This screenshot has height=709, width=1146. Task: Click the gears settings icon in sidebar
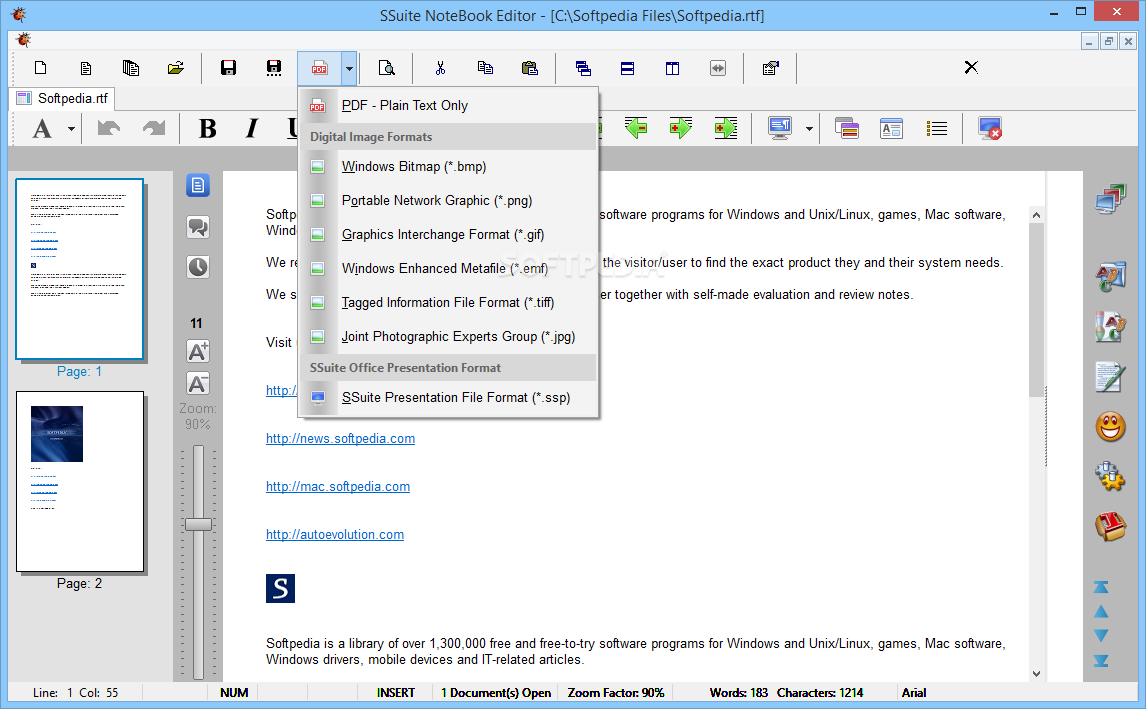pos(1110,477)
